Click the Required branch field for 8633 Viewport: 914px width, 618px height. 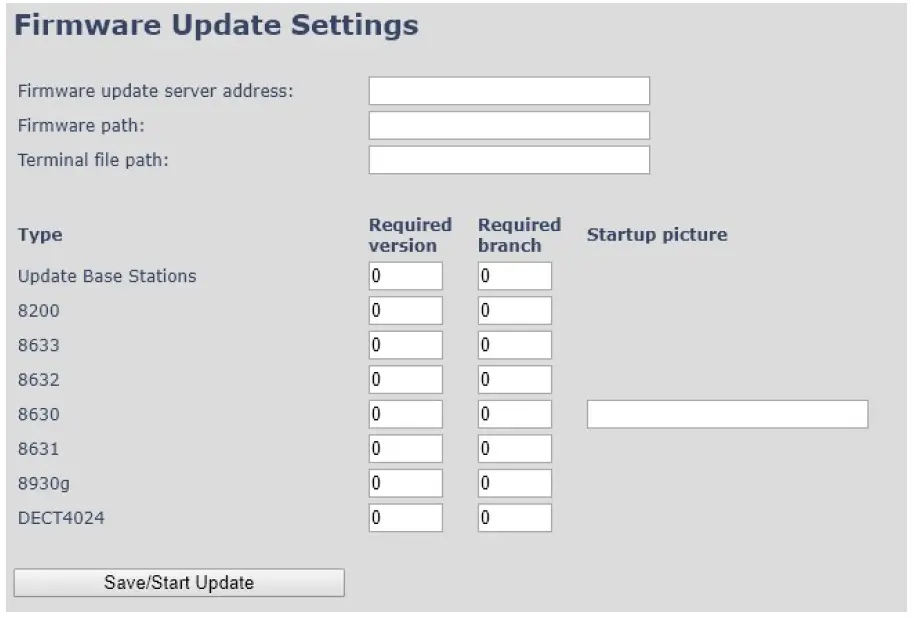pyautogui.click(x=513, y=344)
